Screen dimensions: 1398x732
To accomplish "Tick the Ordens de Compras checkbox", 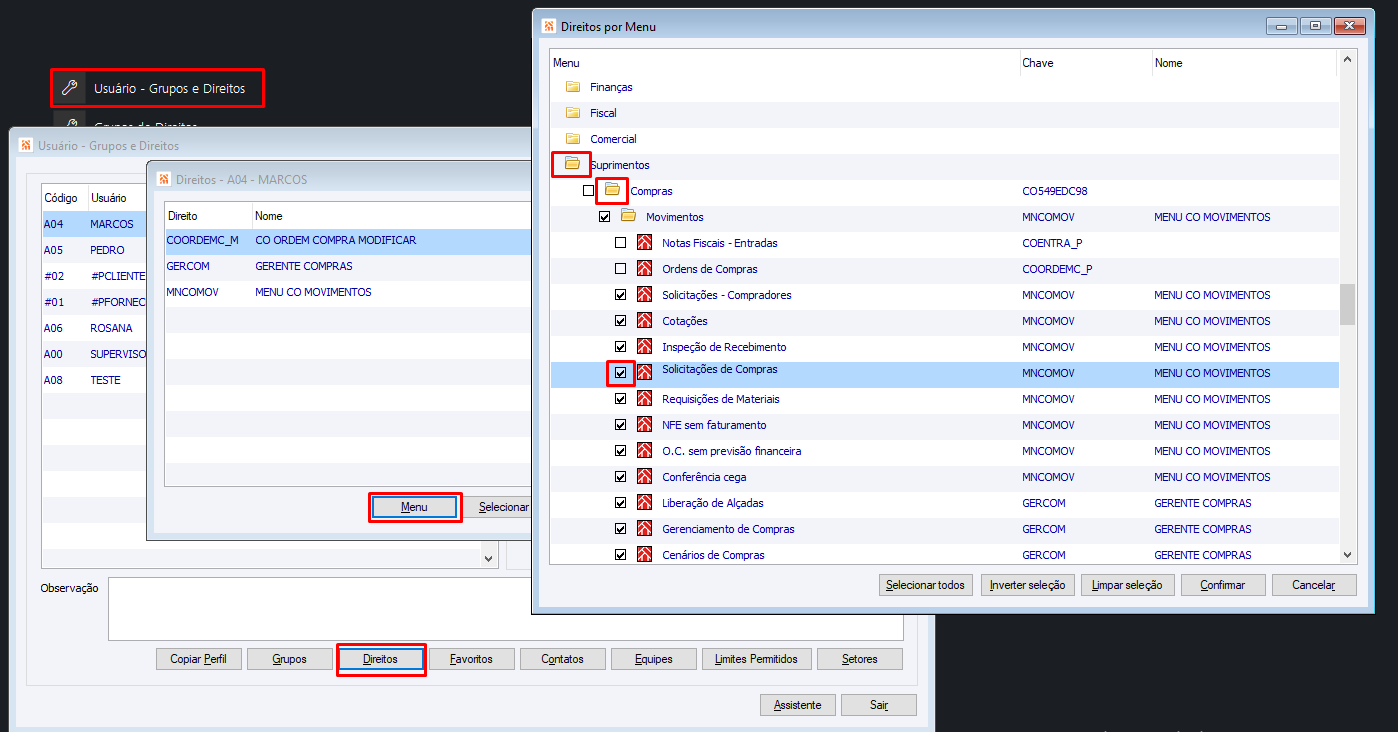I will click(x=620, y=269).
